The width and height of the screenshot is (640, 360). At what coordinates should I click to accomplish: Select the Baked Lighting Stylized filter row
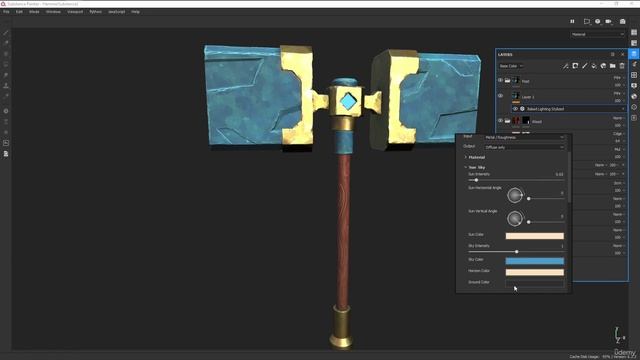click(x=569, y=109)
